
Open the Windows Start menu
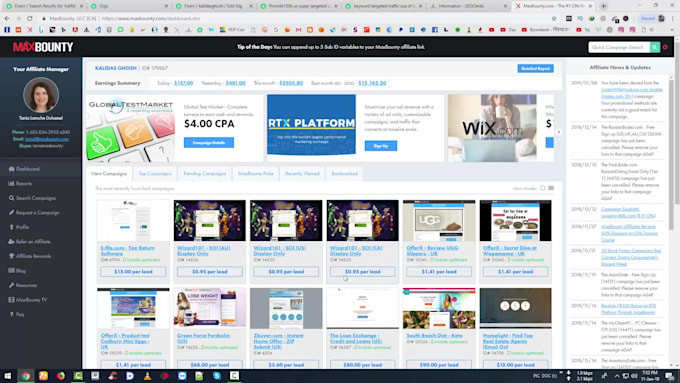7,376
